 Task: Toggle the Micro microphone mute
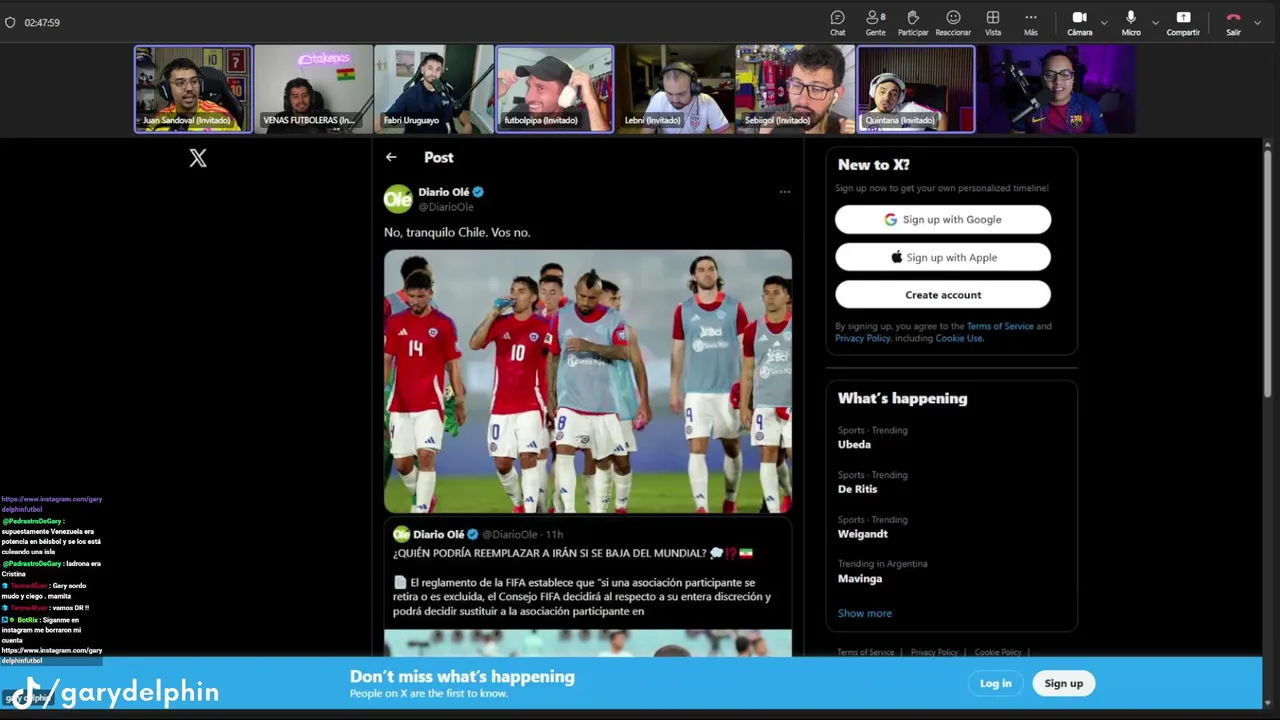pos(1131,22)
